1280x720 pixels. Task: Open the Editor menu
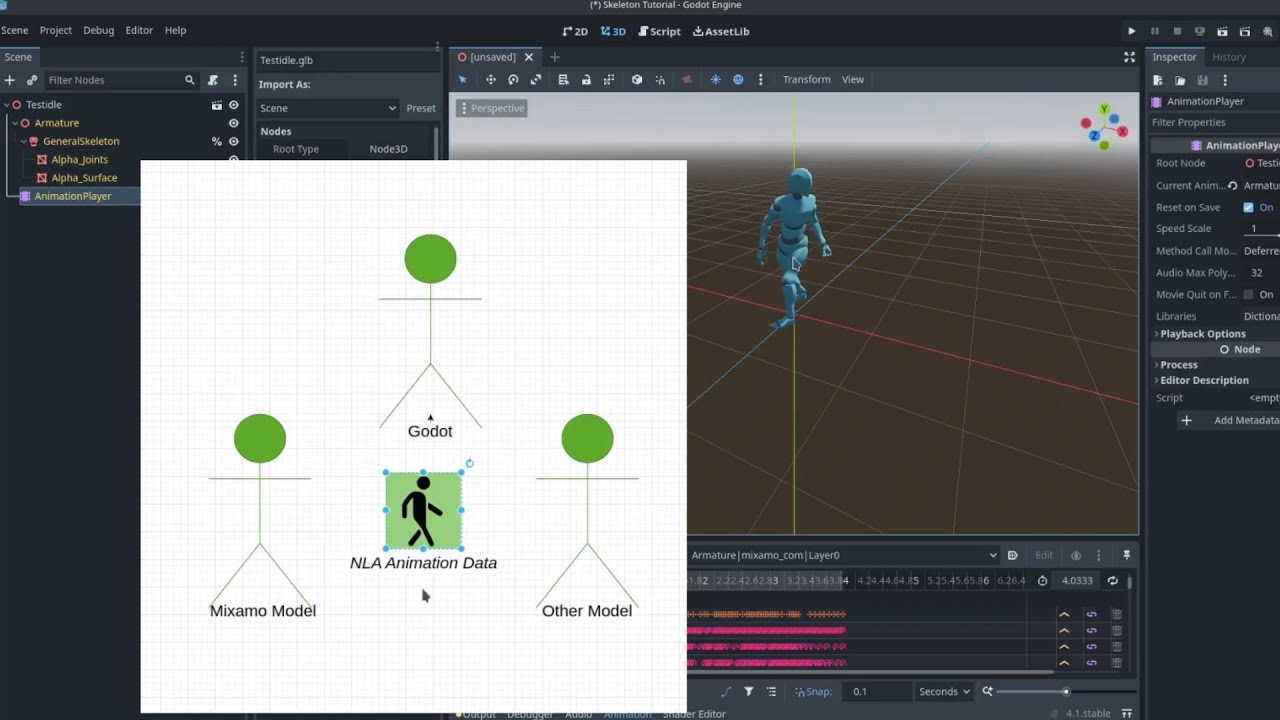click(139, 30)
